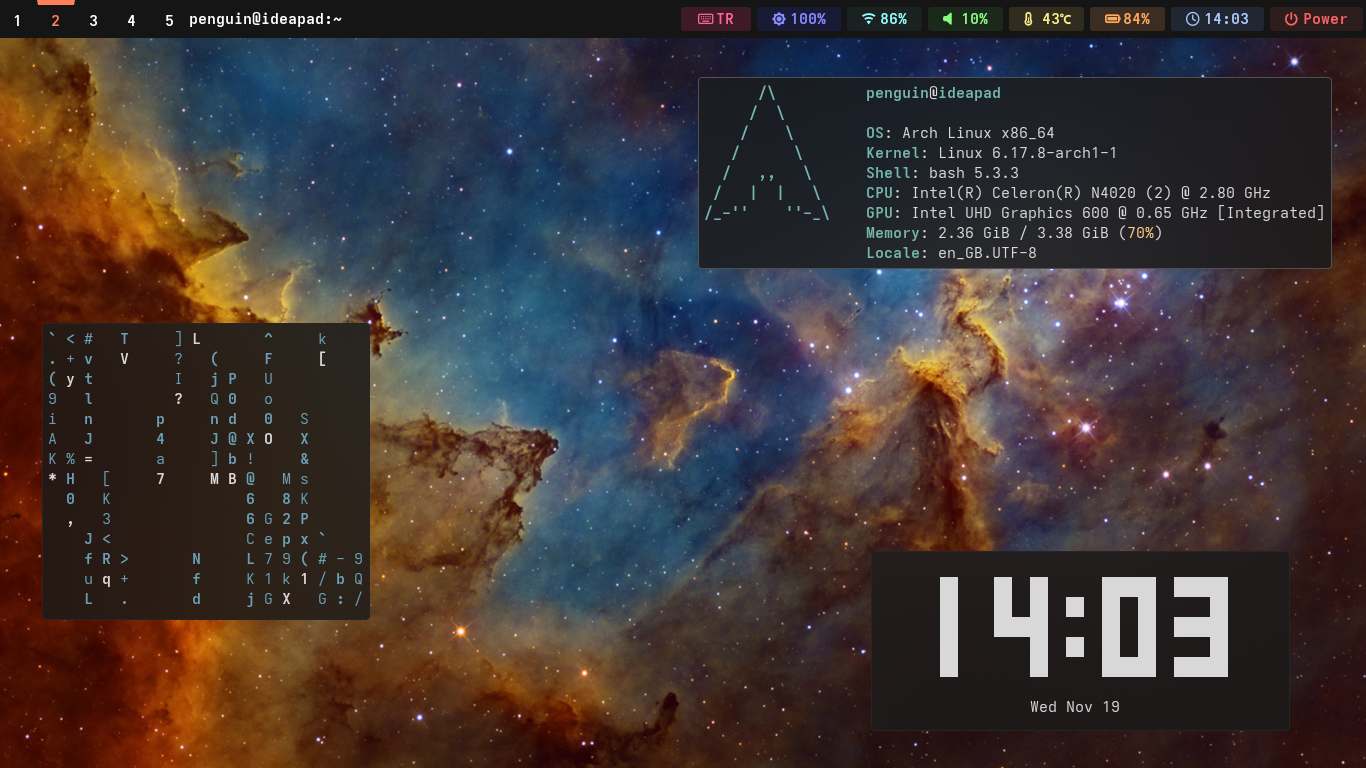
Task: Open the 100% brightness module
Action: [798, 19]
